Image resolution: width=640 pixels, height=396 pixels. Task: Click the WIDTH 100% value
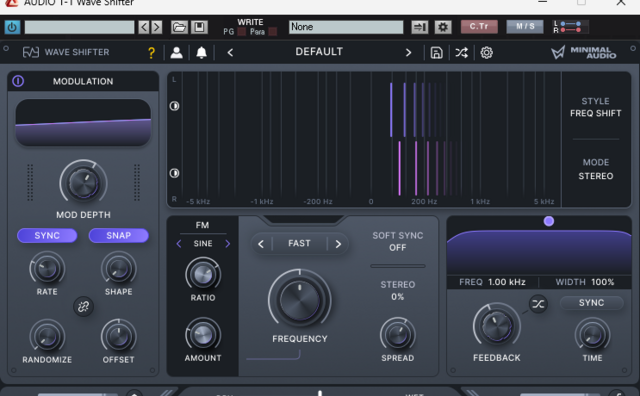(585, 282)
